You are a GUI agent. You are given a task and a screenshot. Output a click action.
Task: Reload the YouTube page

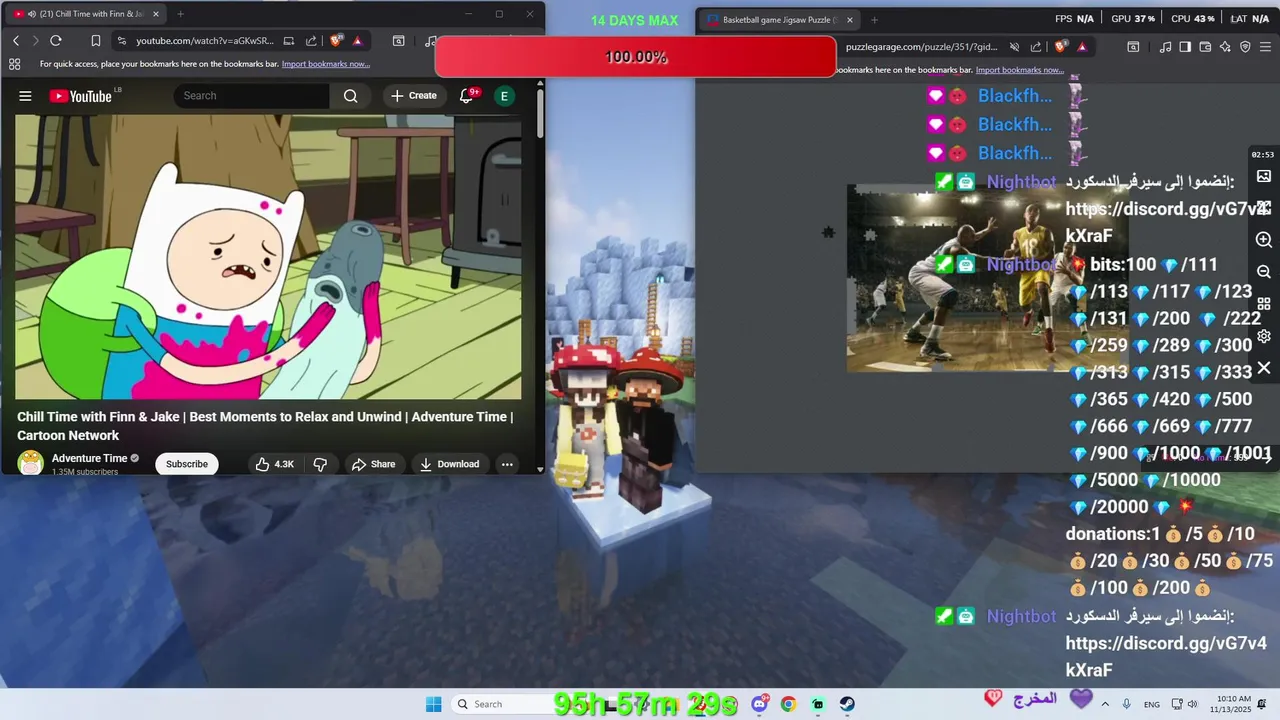pyautogui.click(x=56, y=41)
